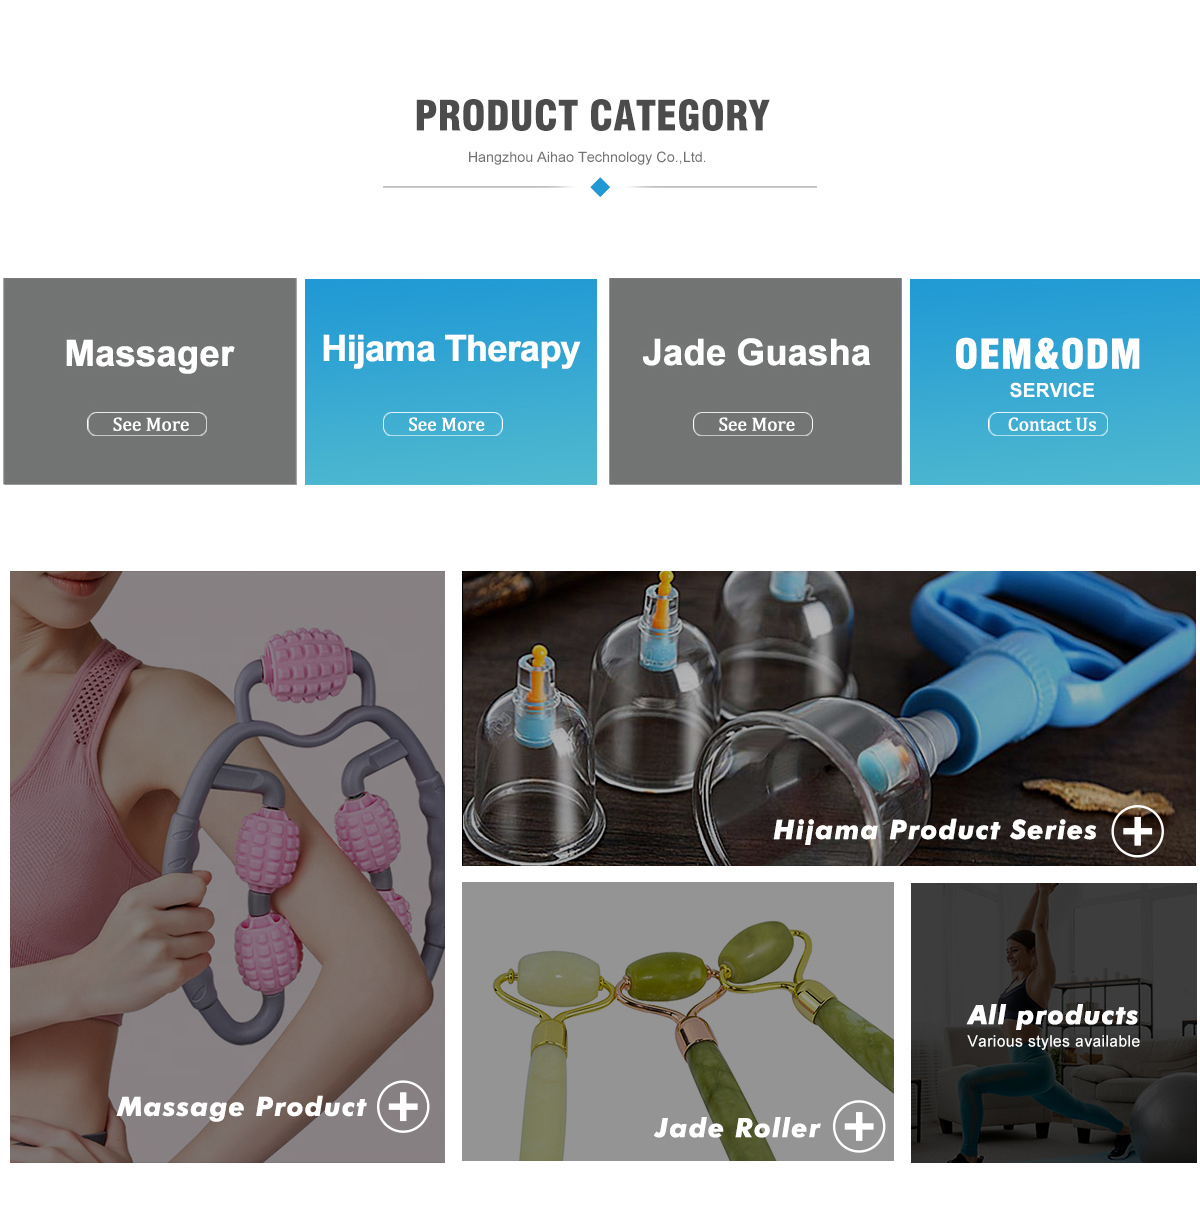Open the Jade Guasha tile heading
Image resolution: width=1200 pixels, height=1224 pixels.
[756, 353]
